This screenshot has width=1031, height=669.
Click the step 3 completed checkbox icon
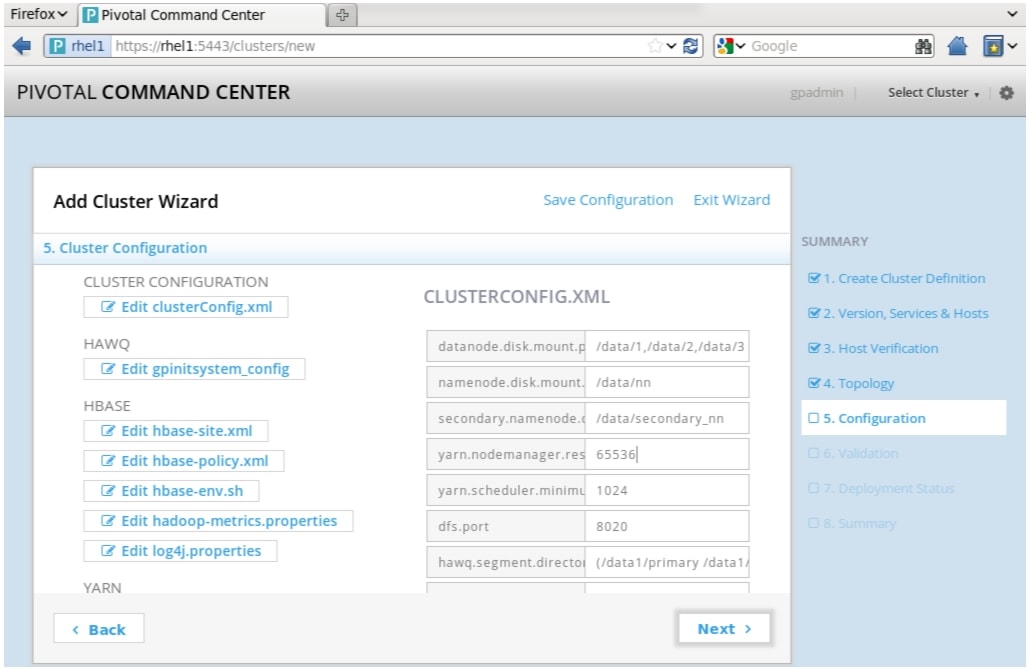click(x=814, y=348)
